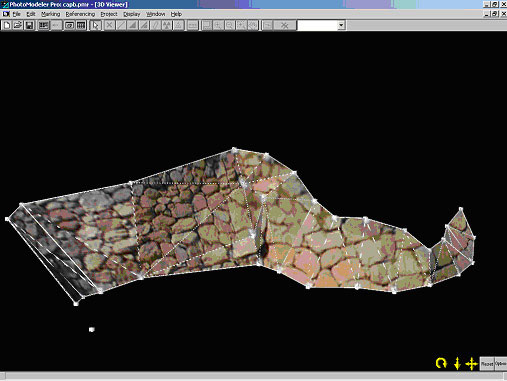Viewport: 507px width, 381px height.
Task: Select the arrow pointer tool
Action: coord(96,25)
